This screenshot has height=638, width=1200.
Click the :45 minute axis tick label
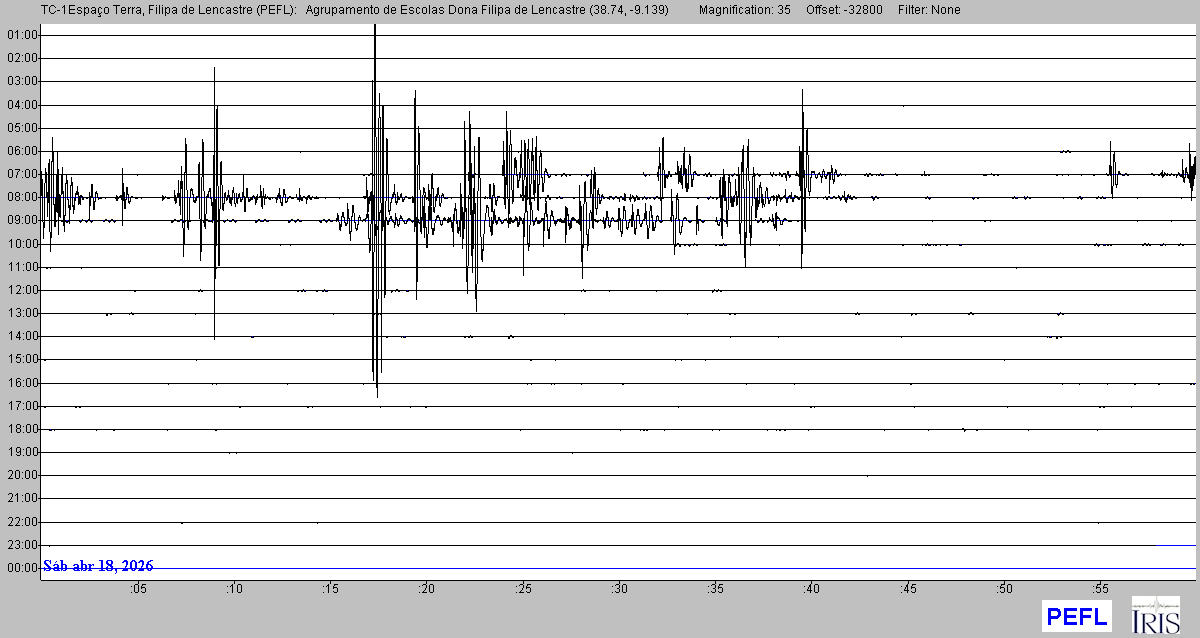coord(908,589)
